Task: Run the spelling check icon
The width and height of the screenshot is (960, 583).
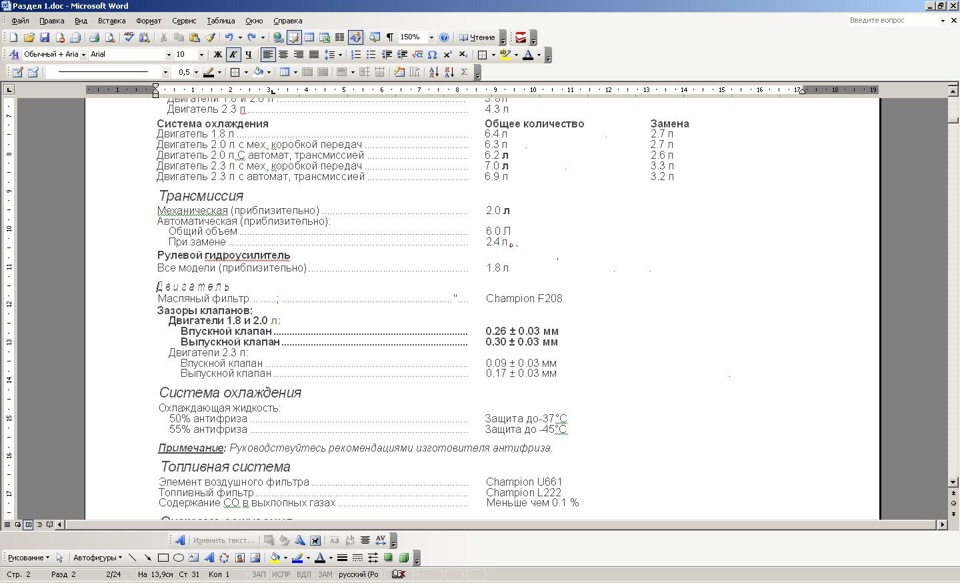Action: click(x=129, y=37)
